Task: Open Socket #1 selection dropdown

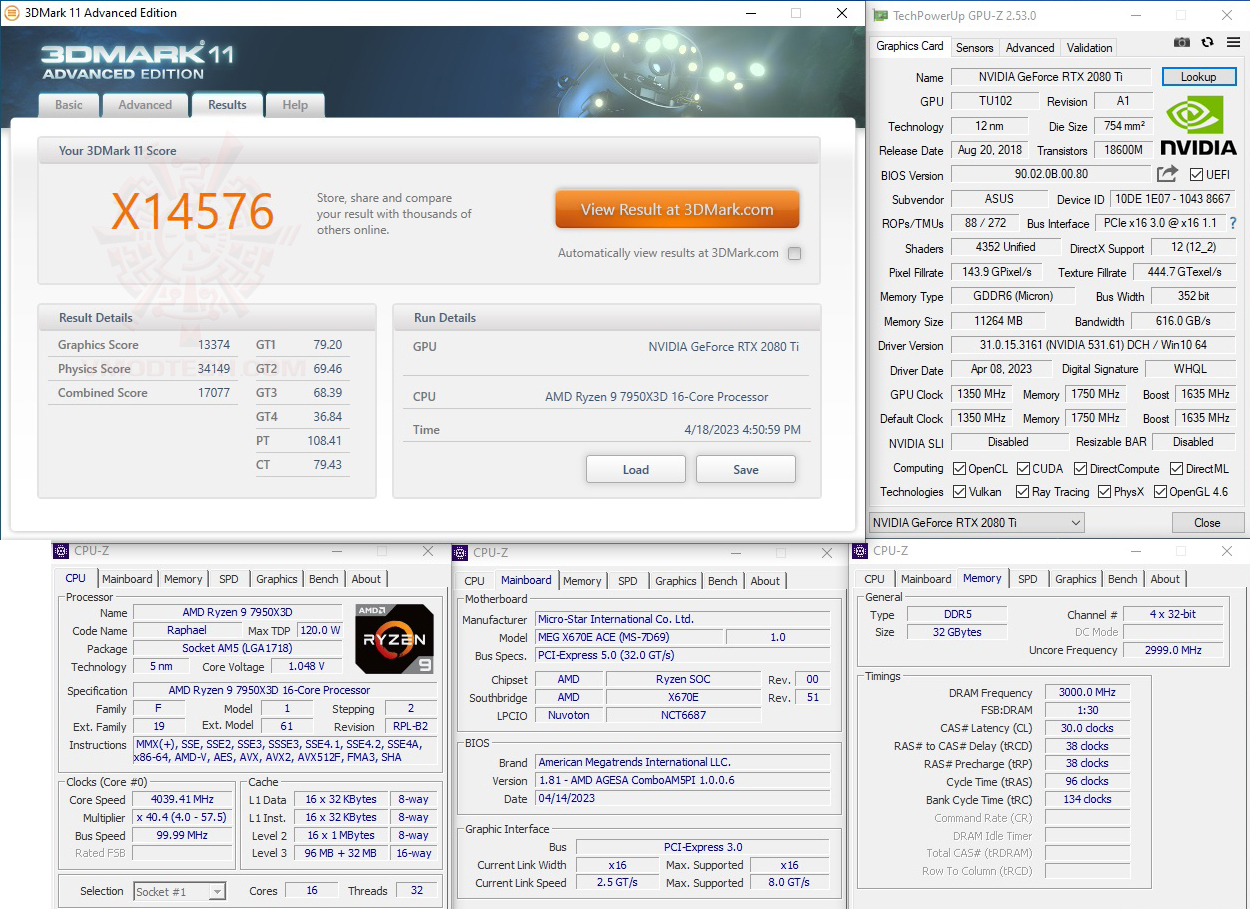Action: (x=179, y=891)
